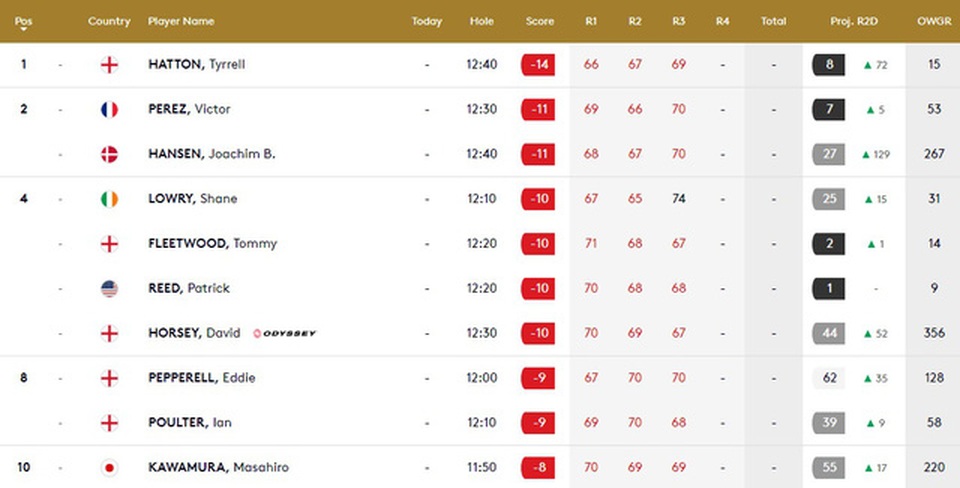This screenshot has height=488, width=960.
Task: Click OWGR value 9 for Reed
Action: pos(934,288)
